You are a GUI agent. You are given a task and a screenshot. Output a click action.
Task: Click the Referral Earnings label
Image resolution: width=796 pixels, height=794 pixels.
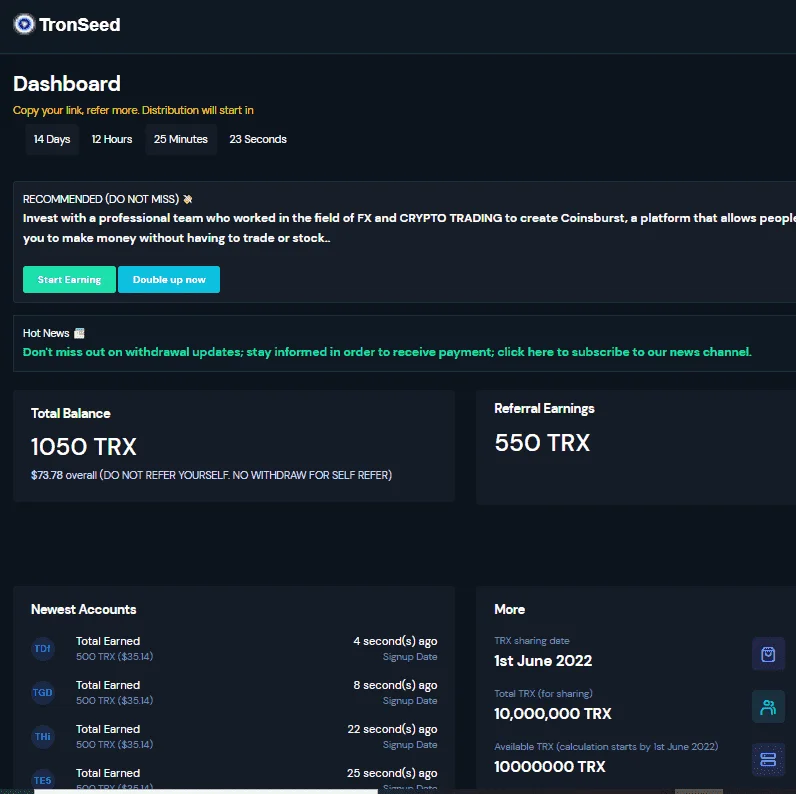tap(544, 409)
